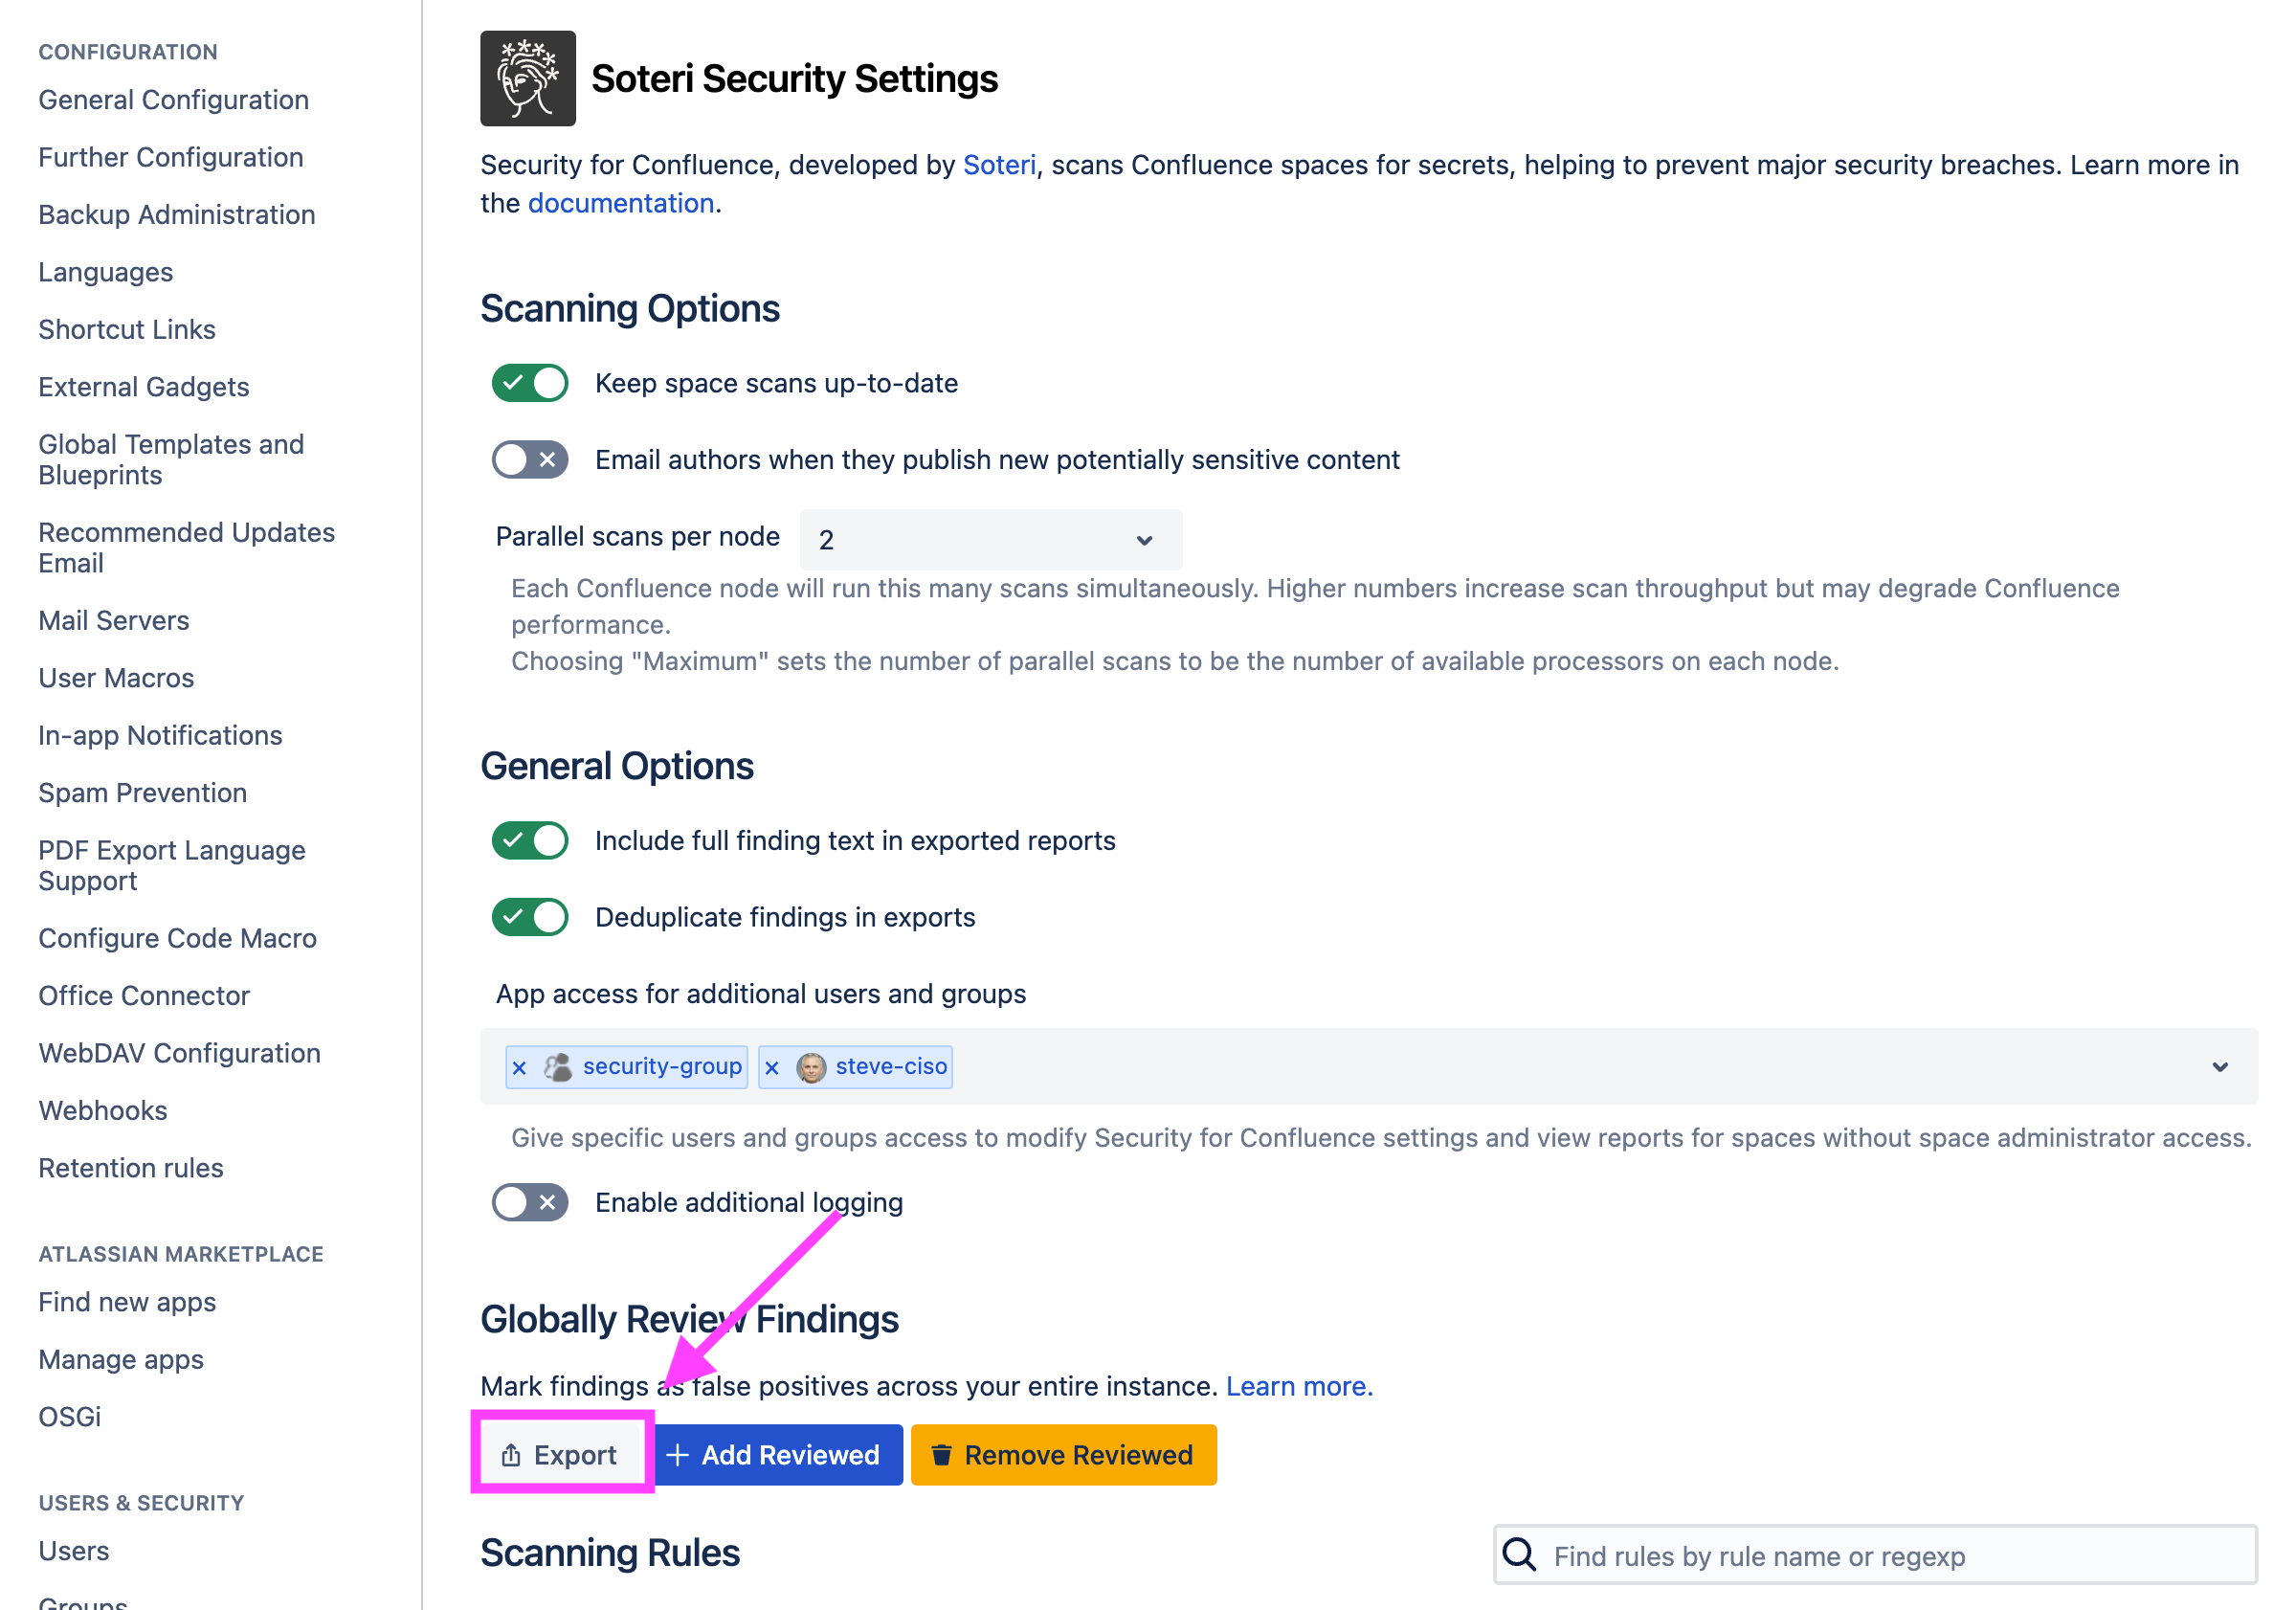Click the magnifier icon in the rules search box
The height and width of the screenshot is (1610, 2296).
[x=1519, y=1555]
